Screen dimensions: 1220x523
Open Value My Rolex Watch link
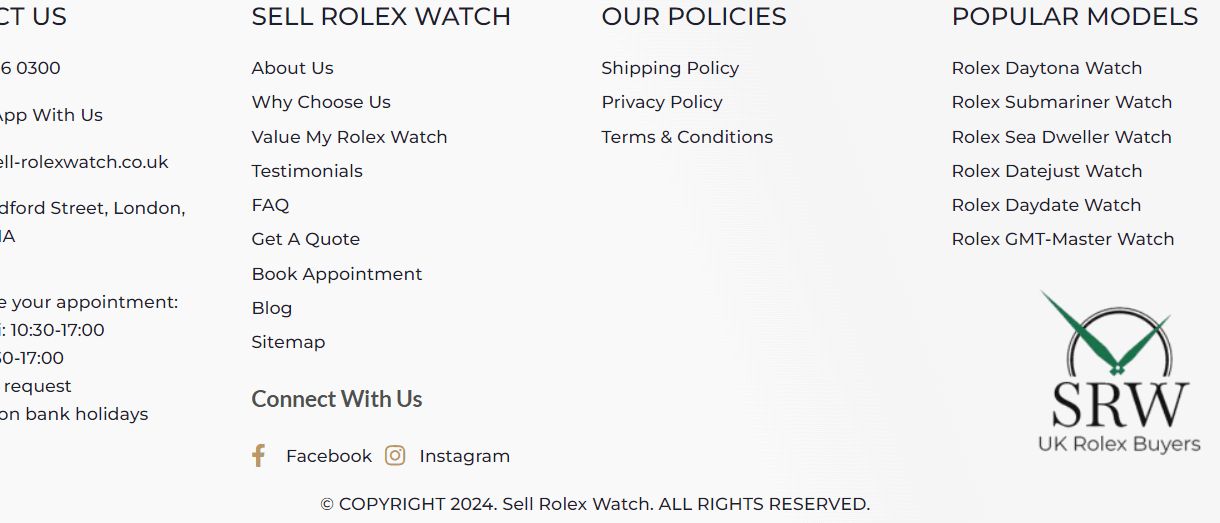(349, 137)
